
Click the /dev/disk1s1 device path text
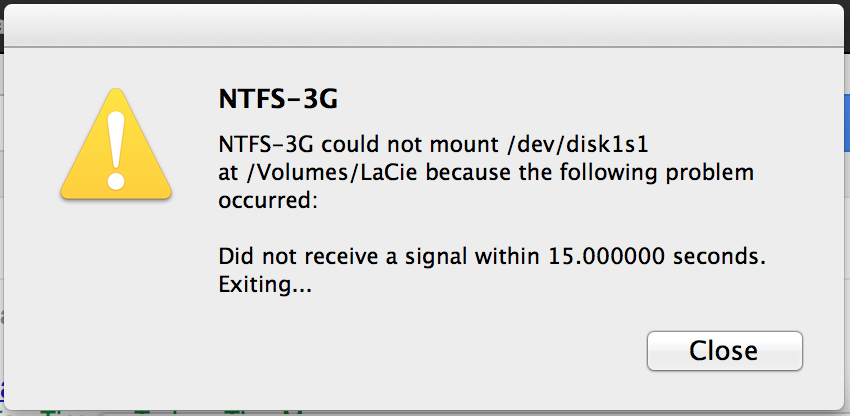pos(576,146)
